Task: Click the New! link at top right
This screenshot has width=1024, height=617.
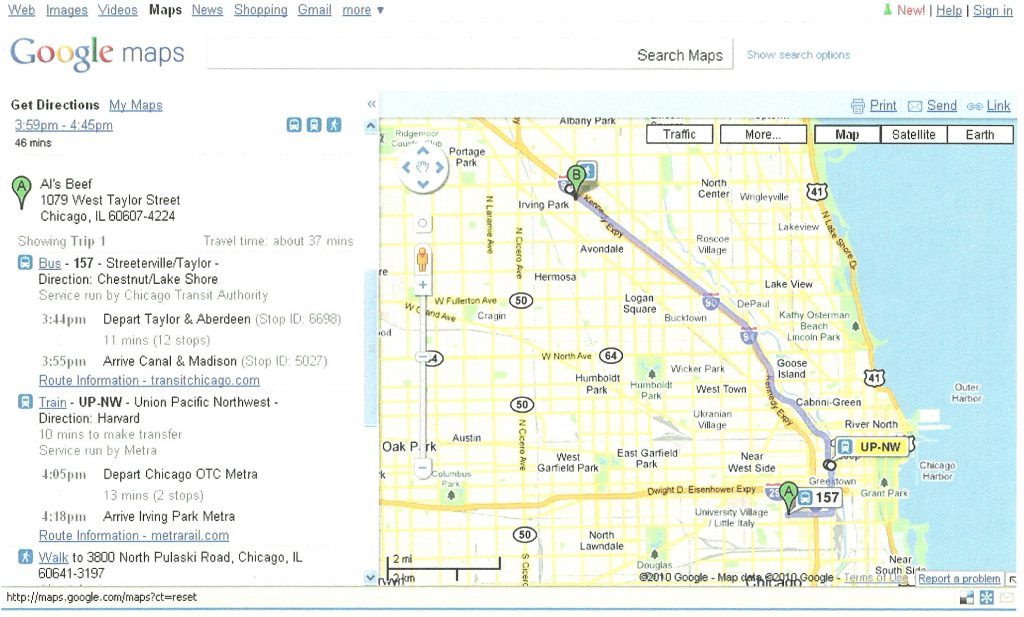Action: (x=910, y=10)
